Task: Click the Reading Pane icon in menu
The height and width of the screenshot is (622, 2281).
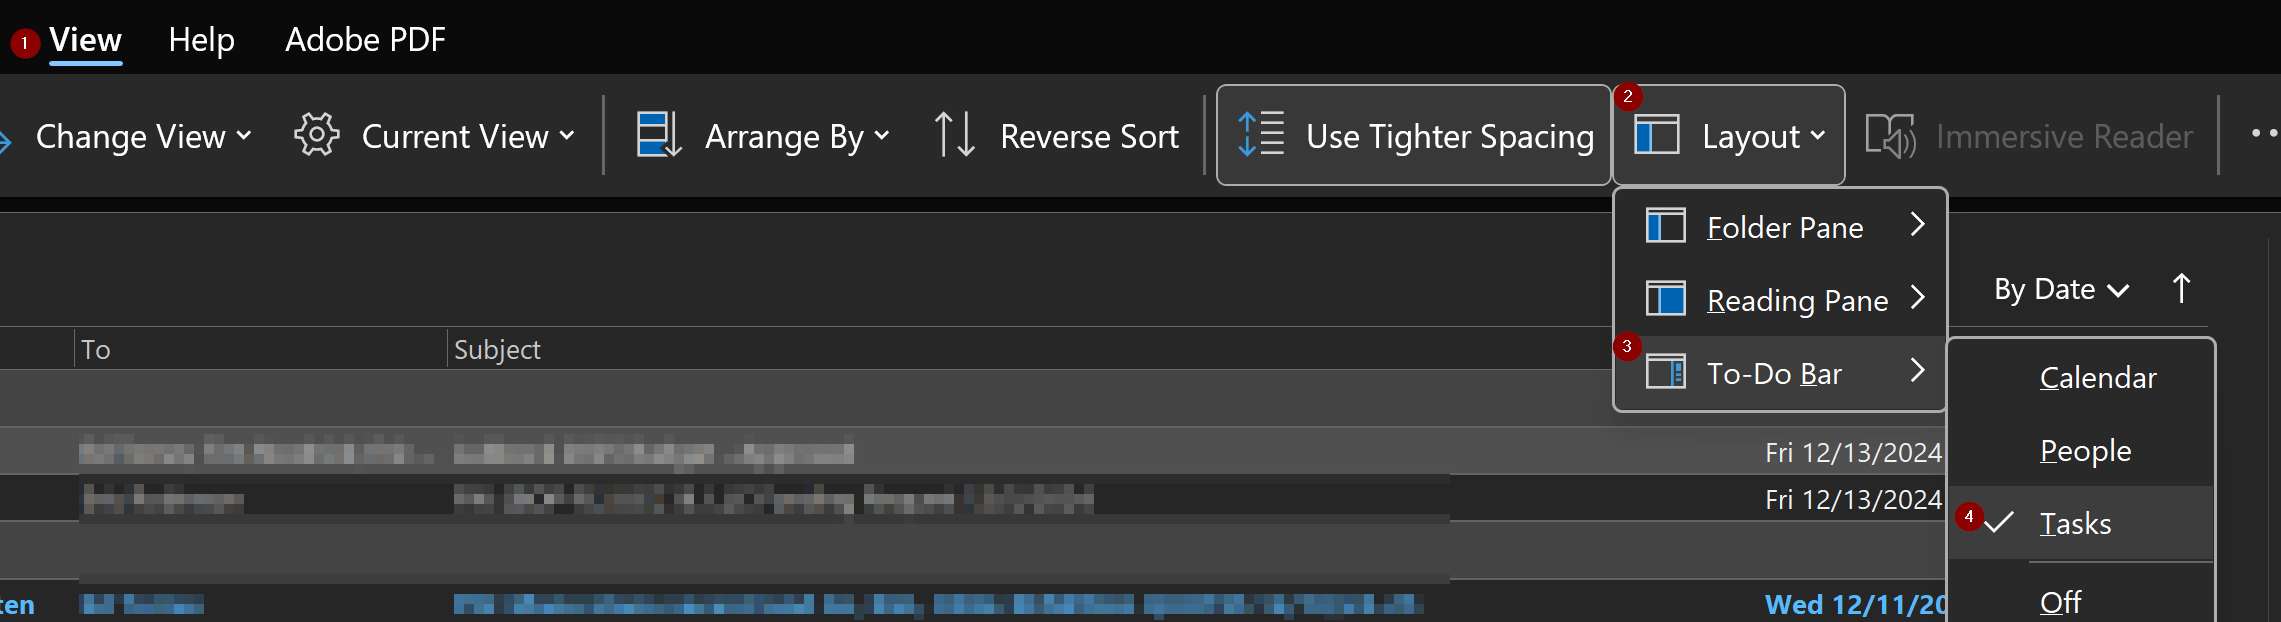Action: coord(1666,299)
